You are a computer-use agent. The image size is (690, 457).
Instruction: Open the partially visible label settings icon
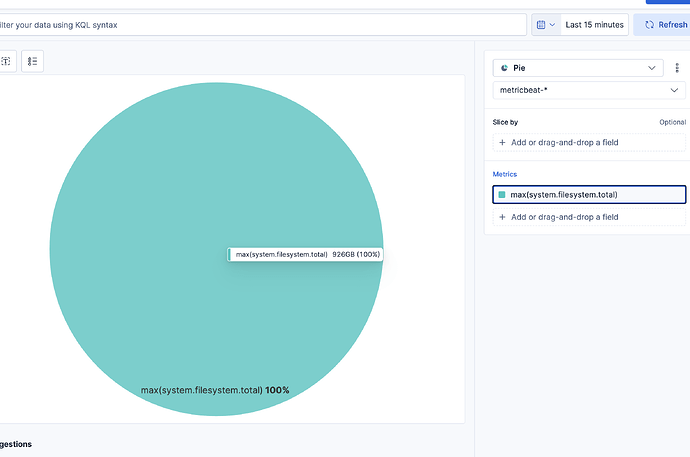tap(7, 61)
